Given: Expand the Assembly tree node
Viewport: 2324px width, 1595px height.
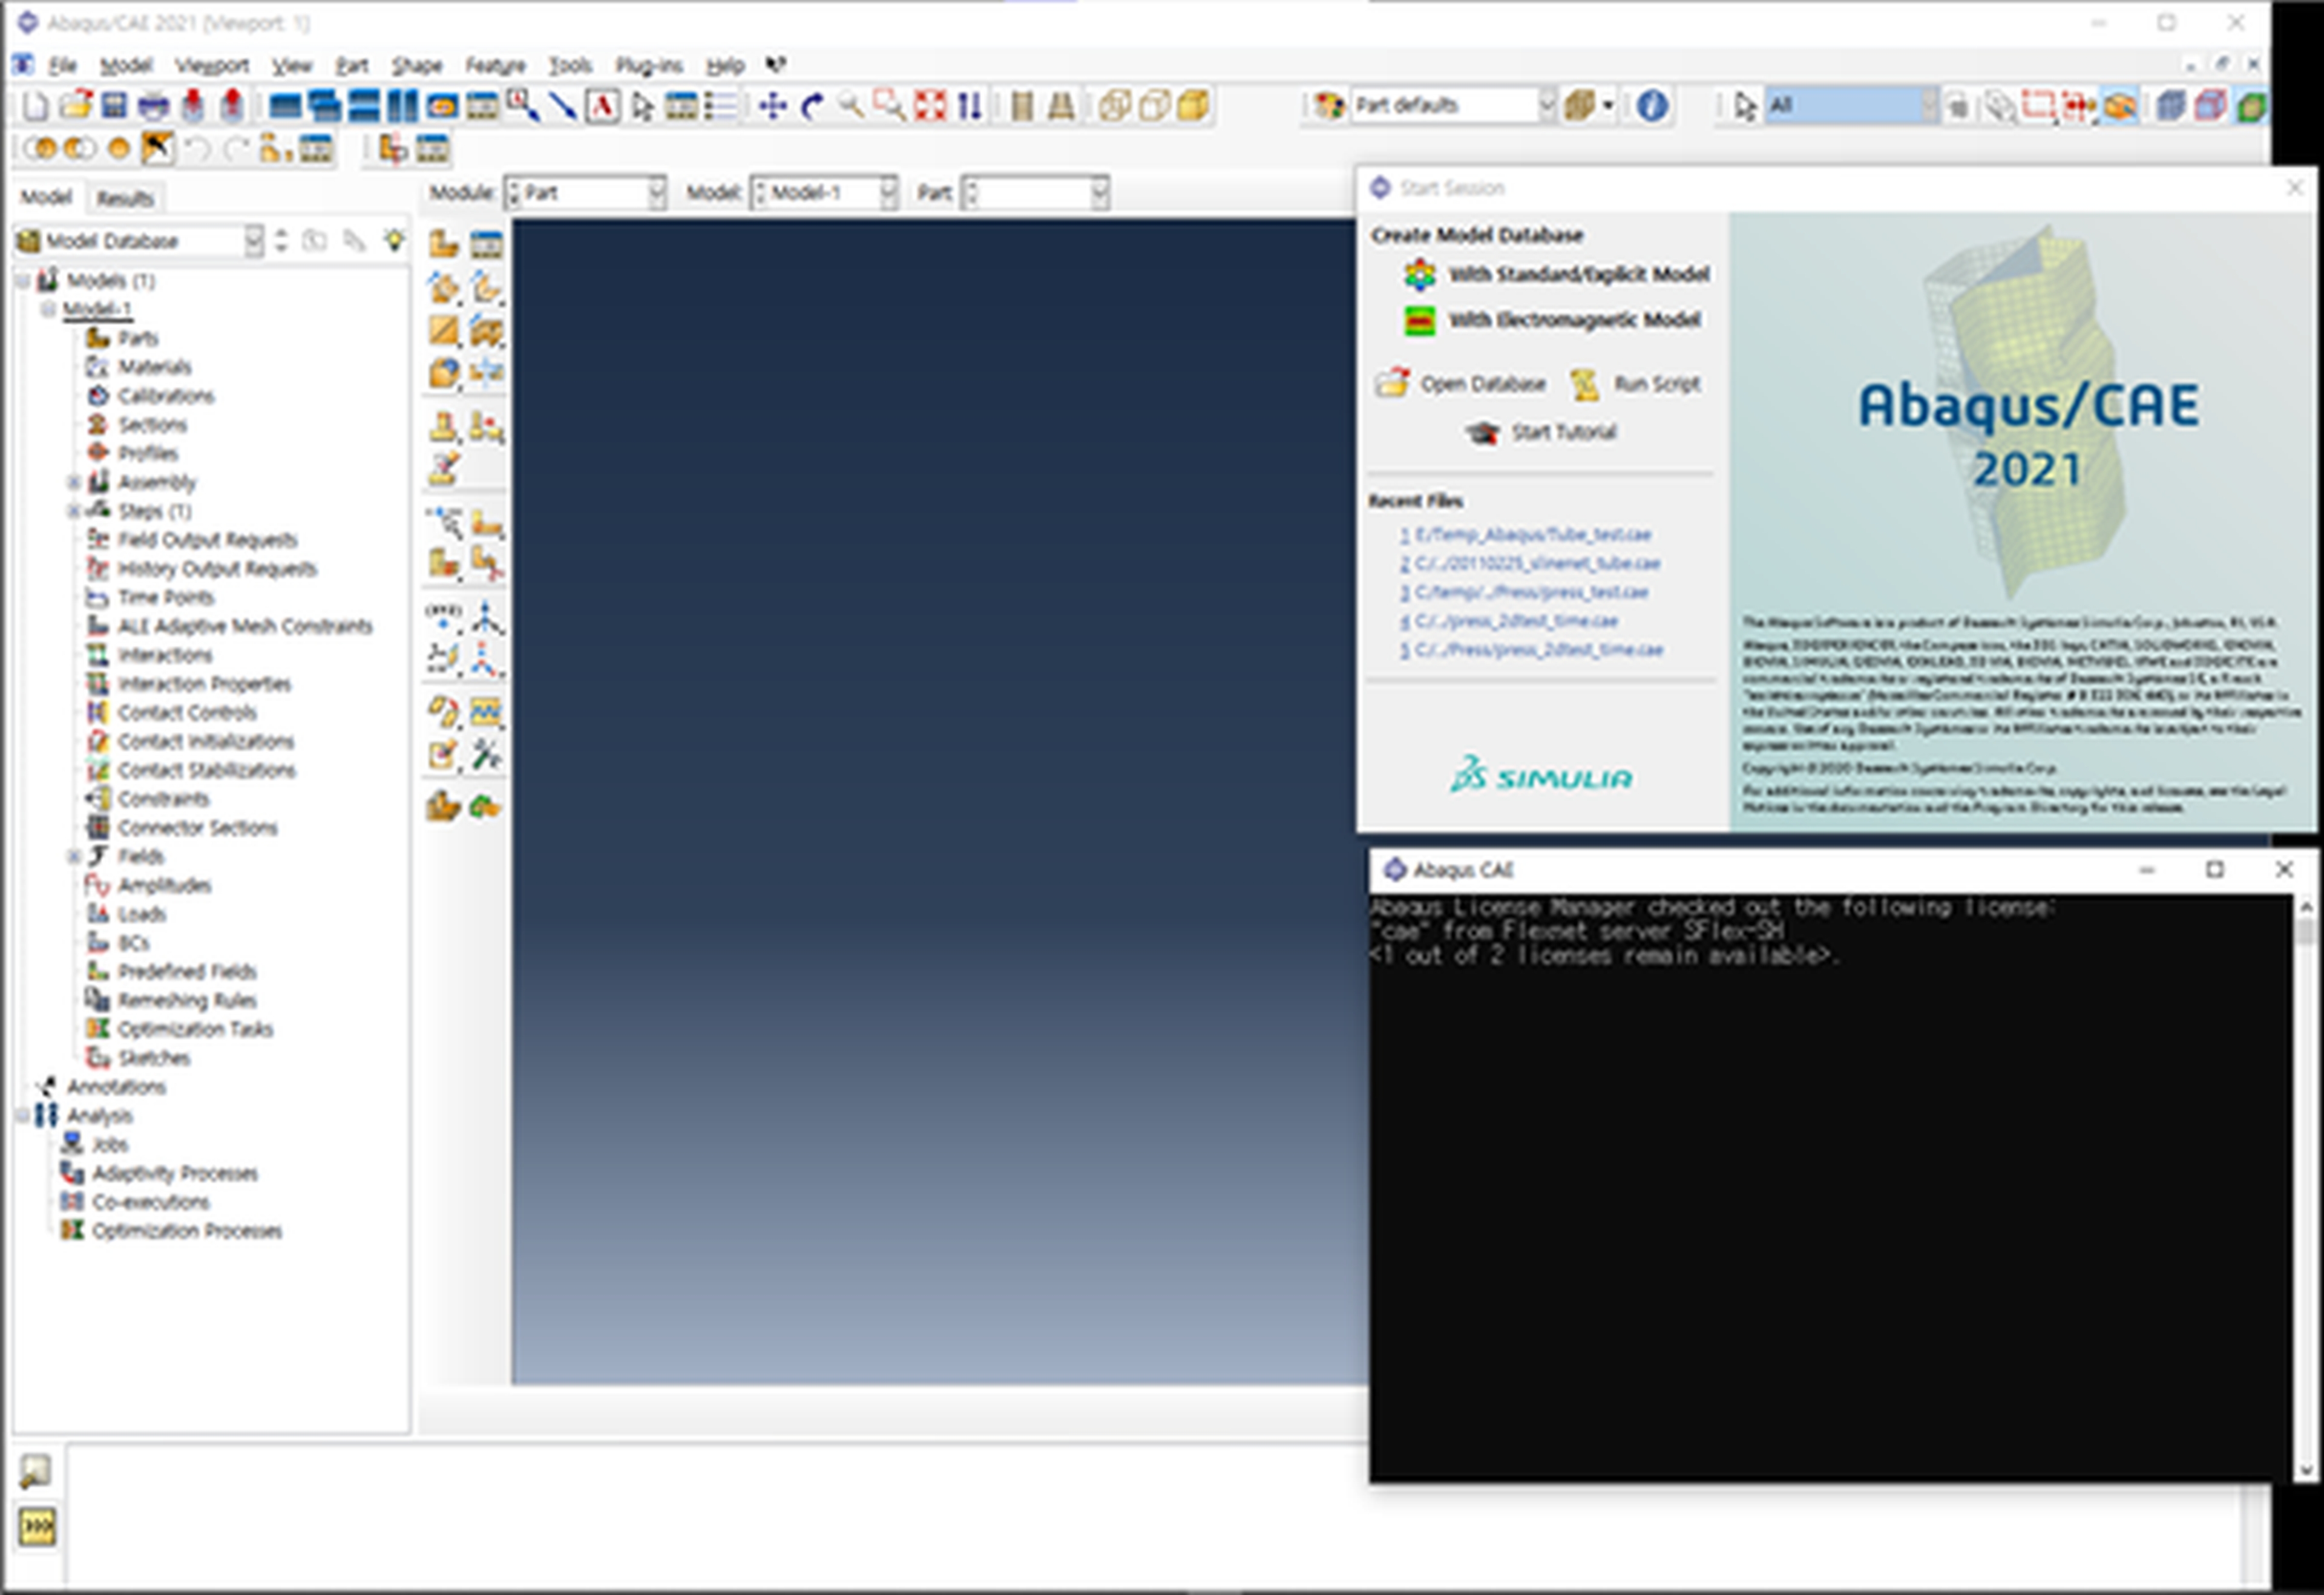Looking at the screenshot, I should (73, 482).
